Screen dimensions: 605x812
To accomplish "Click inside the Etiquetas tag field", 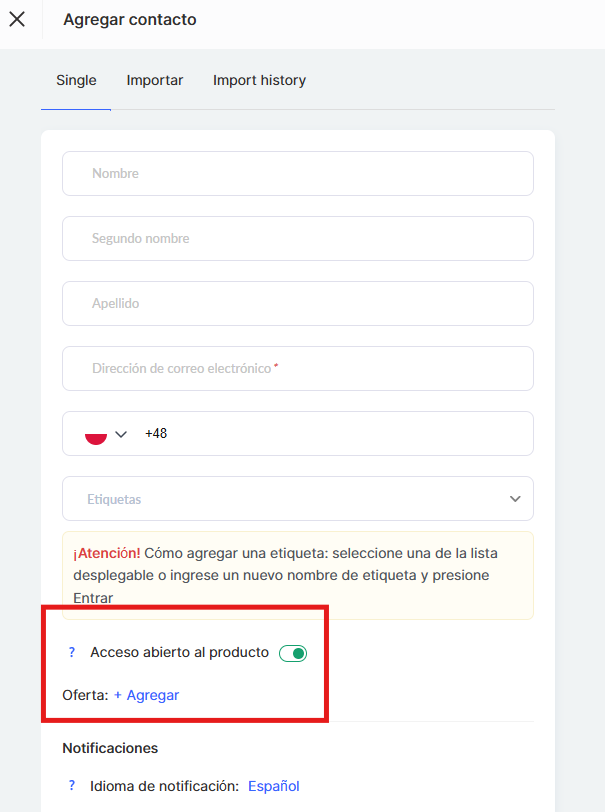I will 280,498.
